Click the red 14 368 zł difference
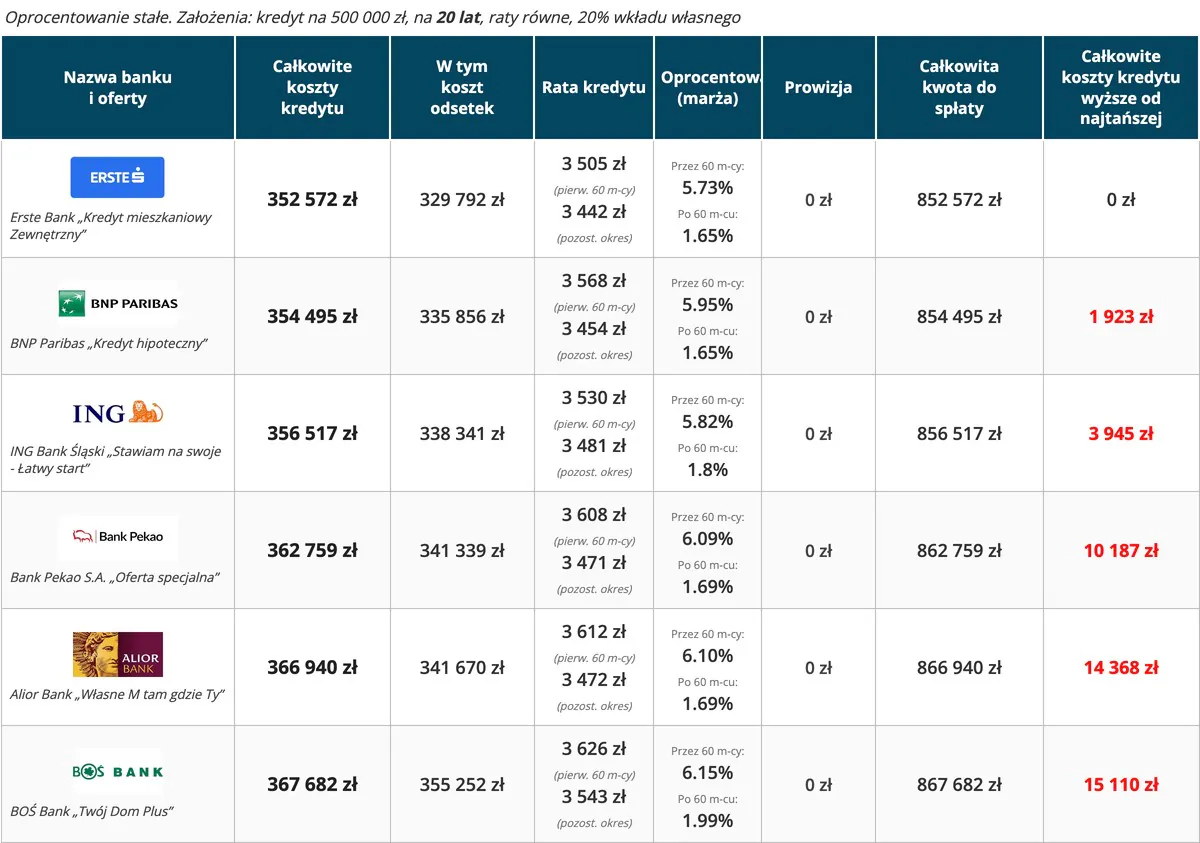Screen dimensions: 1200x843 (x=1121, y=667)
